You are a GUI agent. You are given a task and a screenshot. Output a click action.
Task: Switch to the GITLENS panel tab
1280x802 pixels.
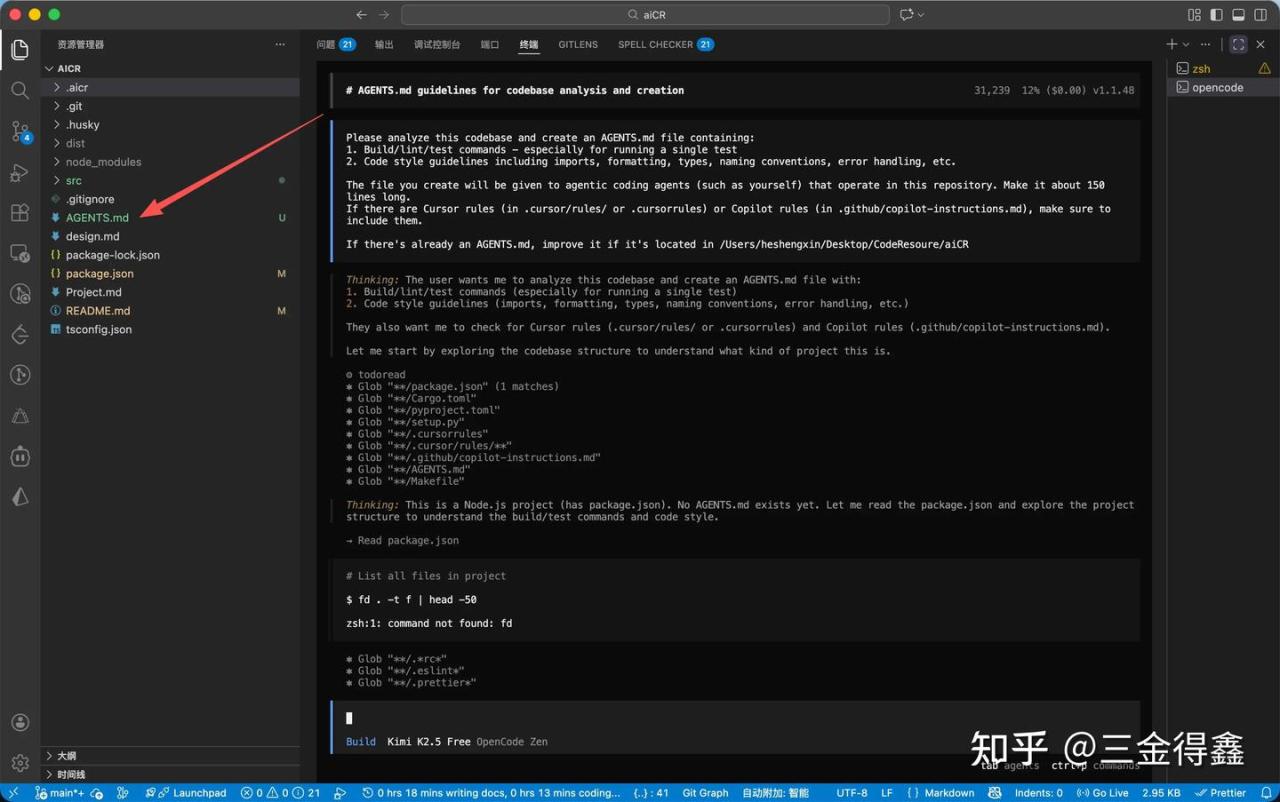(x=578, y=45)
